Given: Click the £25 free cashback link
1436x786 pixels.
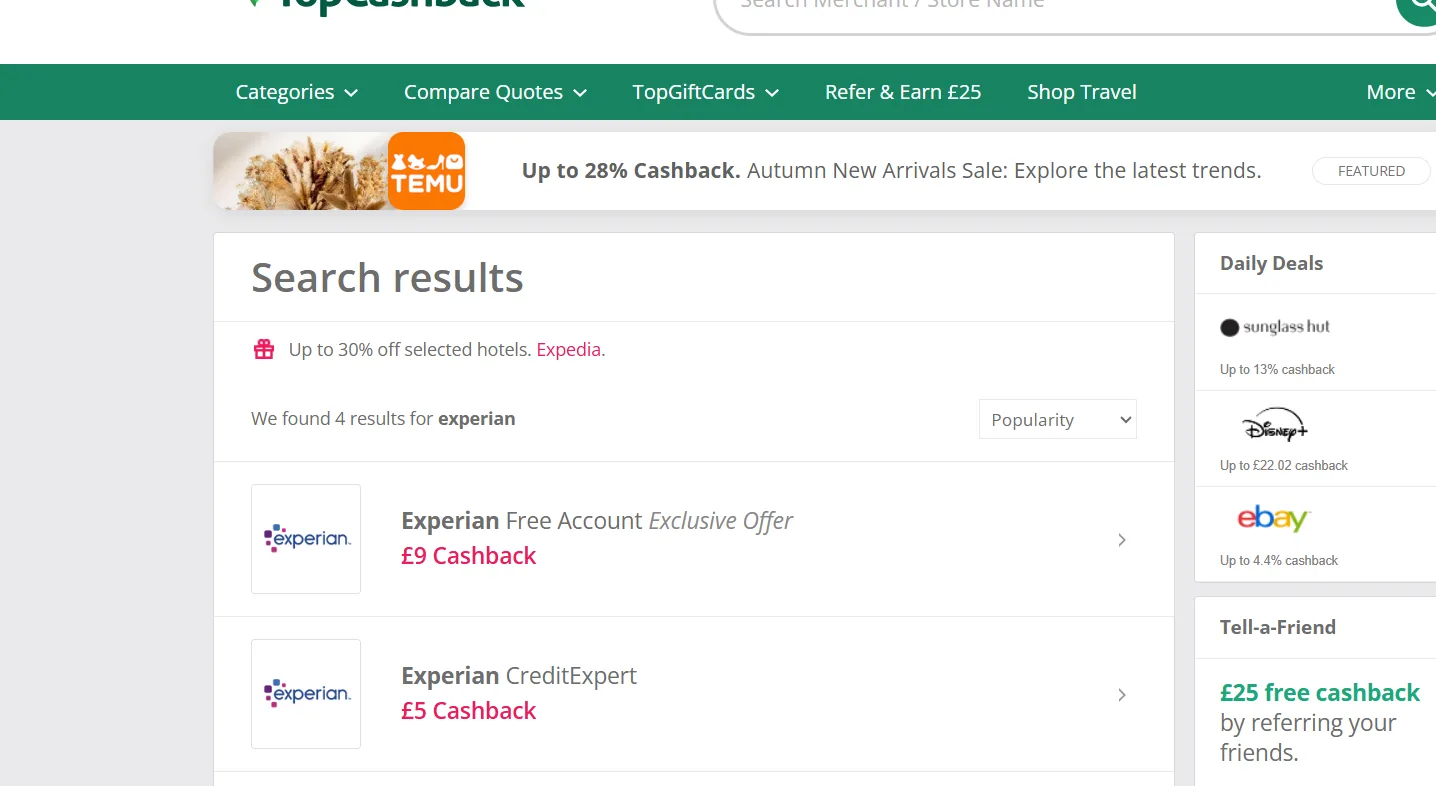Looking at the screenshot, I should point(1320,693).
